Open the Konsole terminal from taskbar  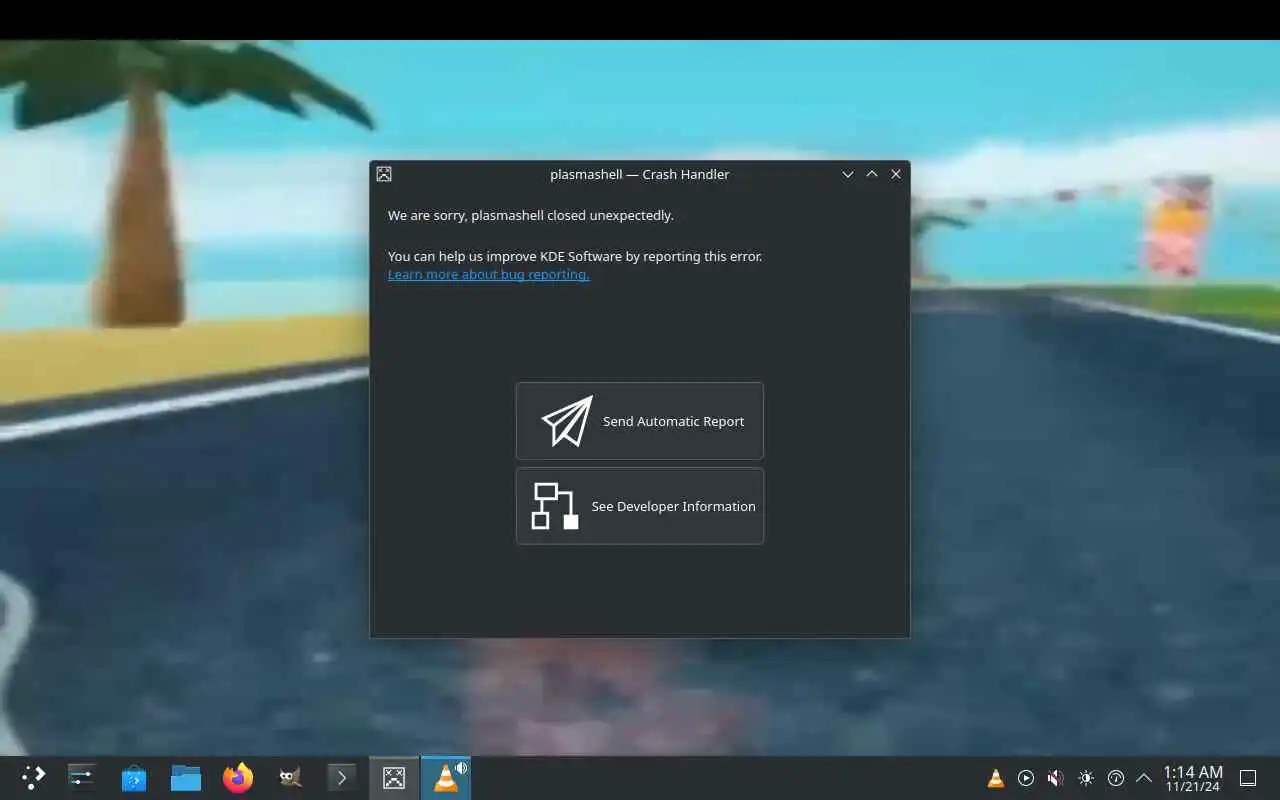[342, 777]
